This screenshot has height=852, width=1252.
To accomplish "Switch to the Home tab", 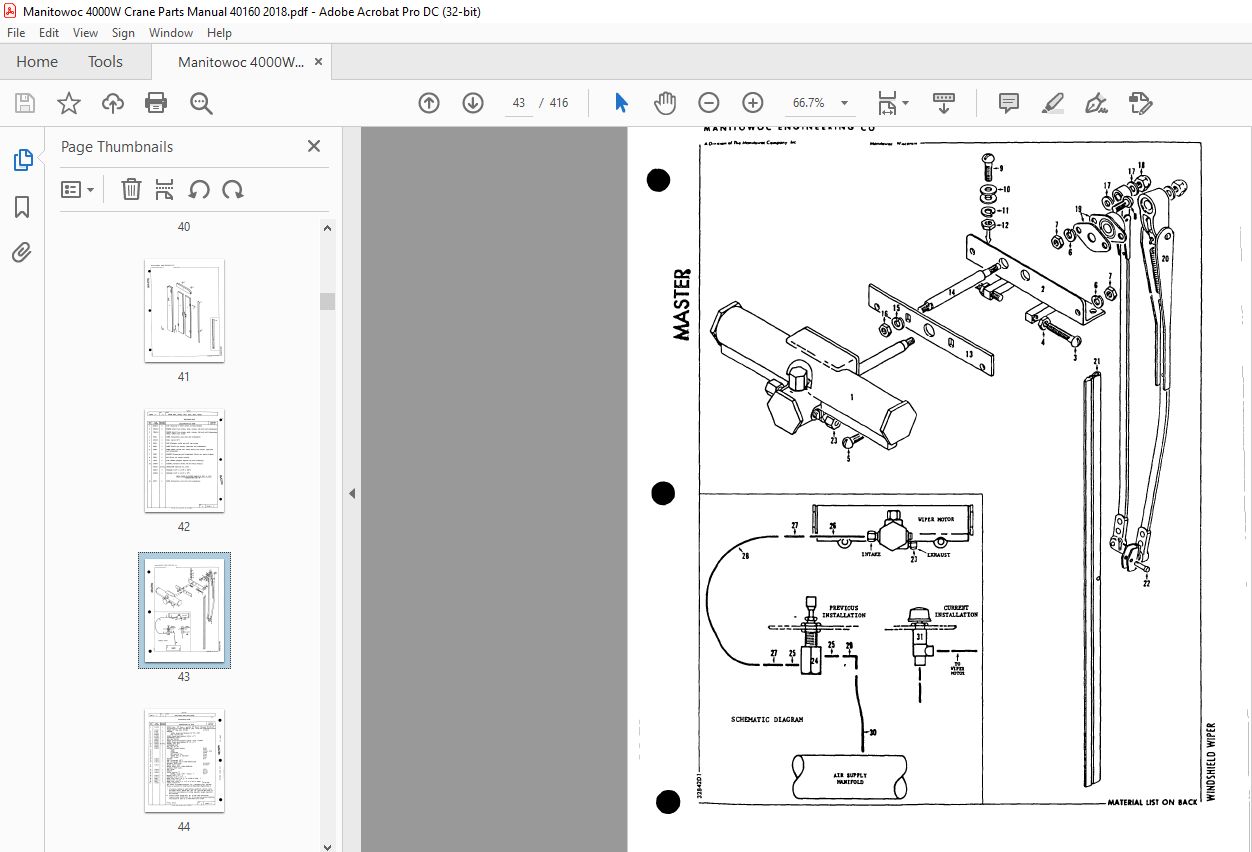I will [37, 62].
